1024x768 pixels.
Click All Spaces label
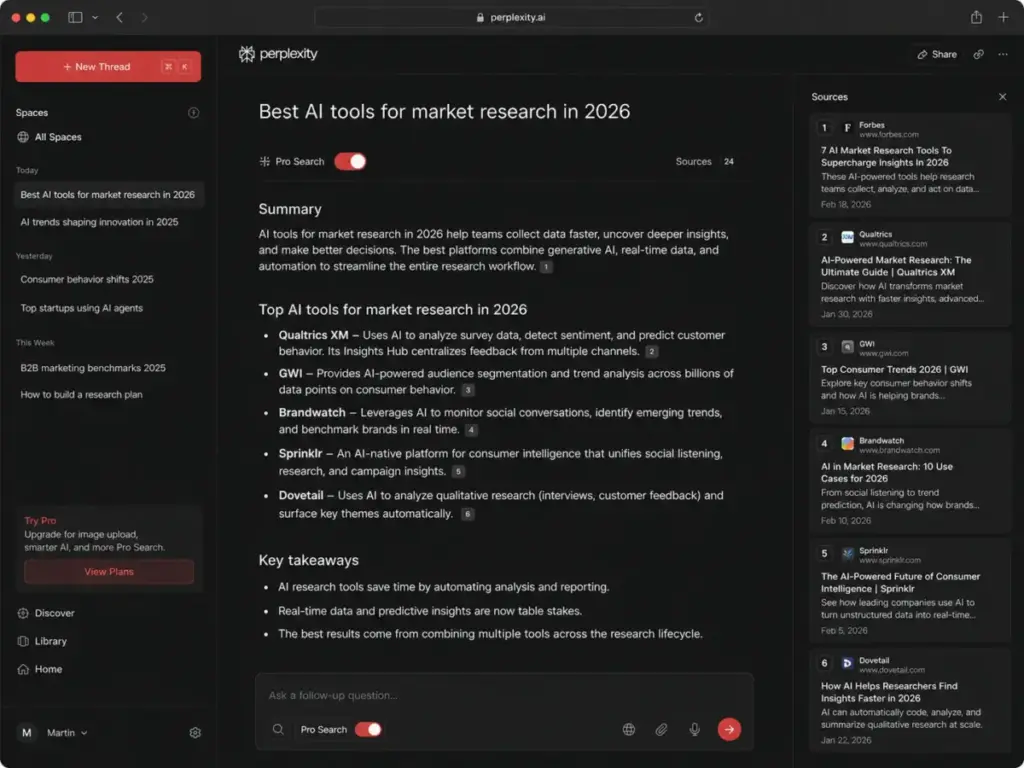[58, 137]
